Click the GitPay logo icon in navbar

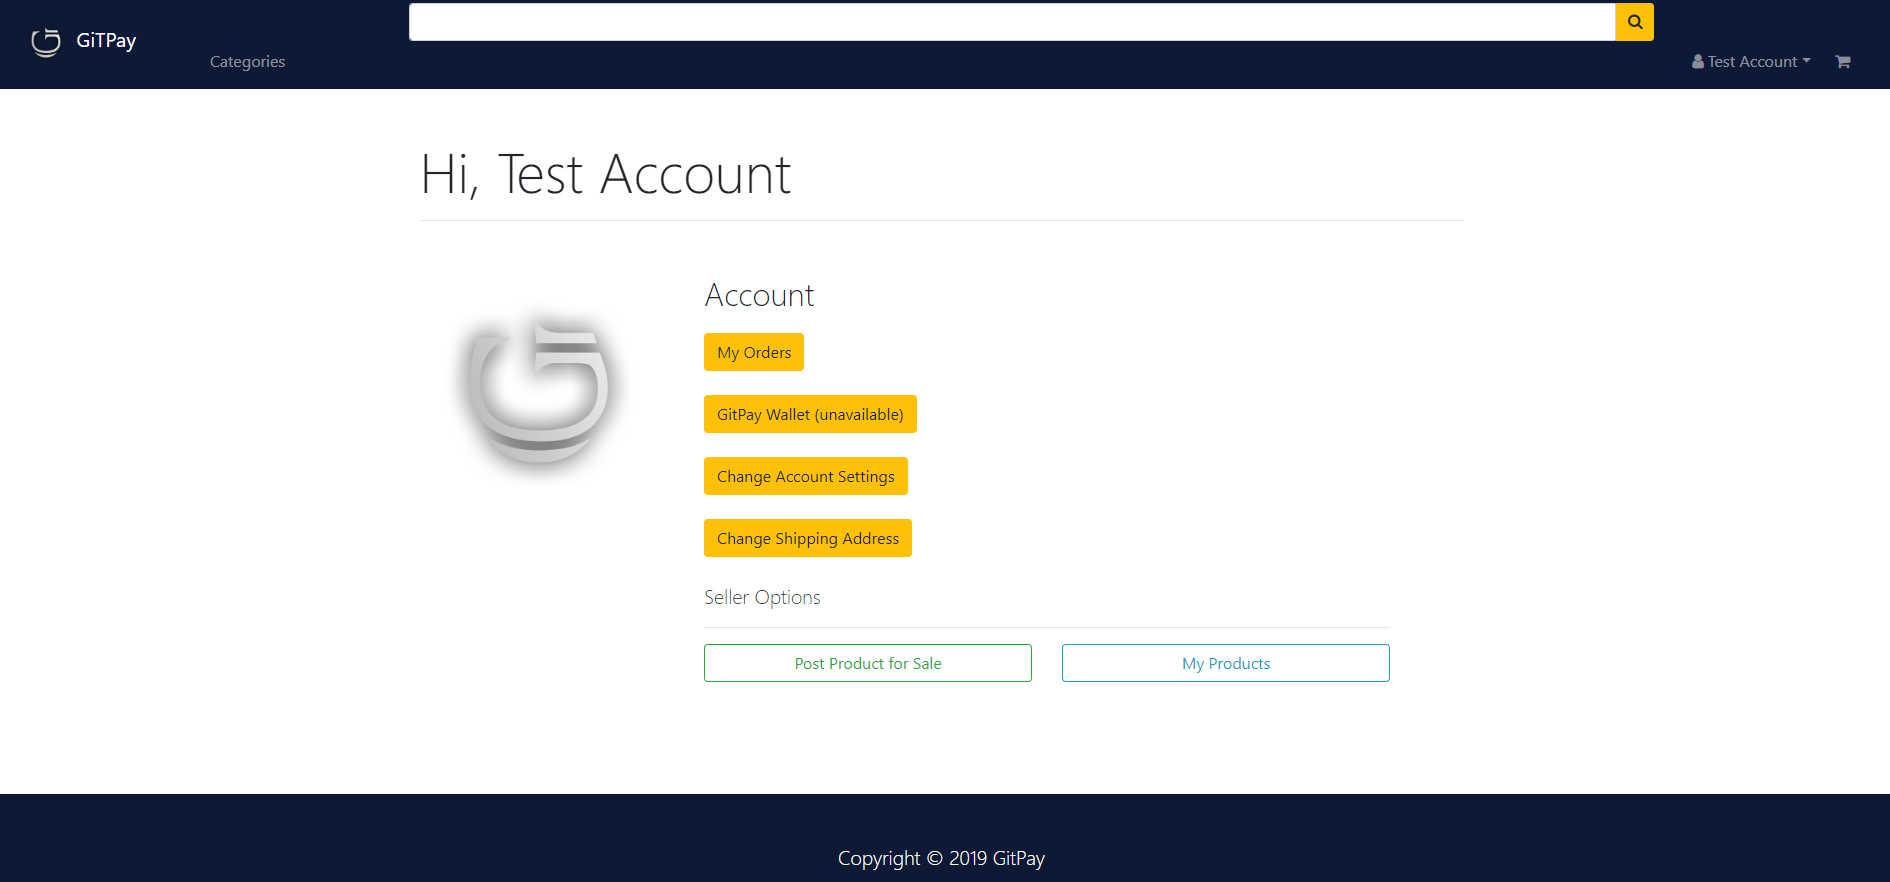click(46, 42)
